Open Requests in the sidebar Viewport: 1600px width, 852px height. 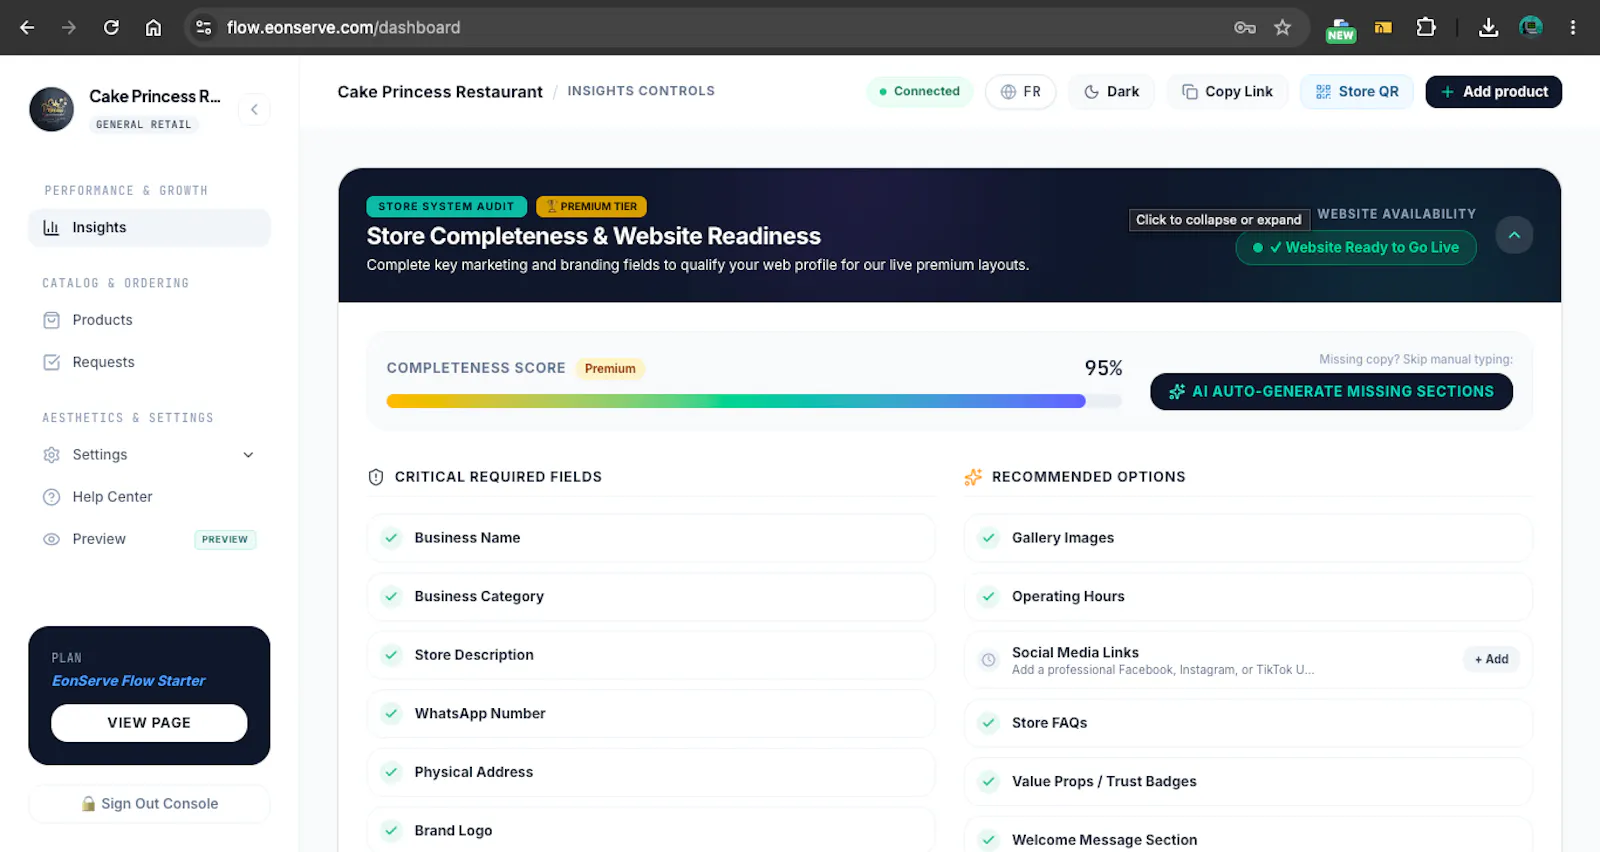[149, 362]
